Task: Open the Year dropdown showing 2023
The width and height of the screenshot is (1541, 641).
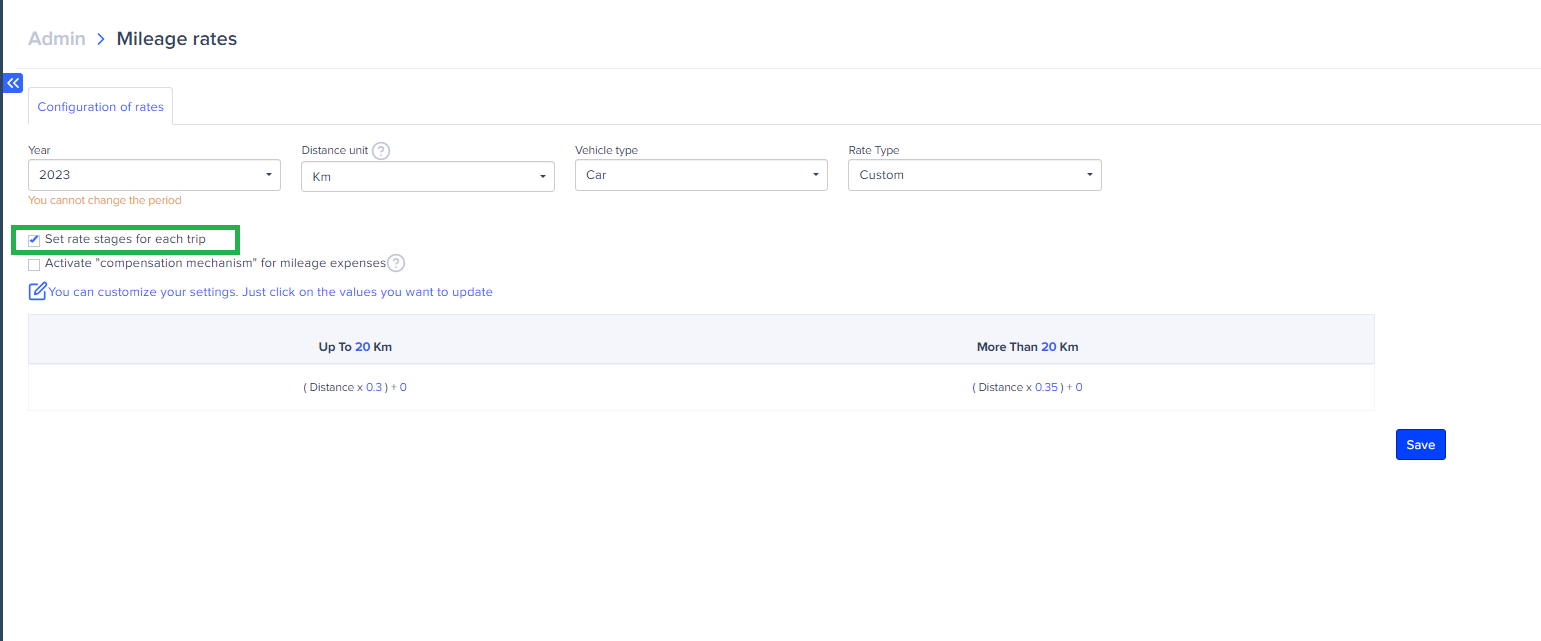Action: [x=154, y=175]
